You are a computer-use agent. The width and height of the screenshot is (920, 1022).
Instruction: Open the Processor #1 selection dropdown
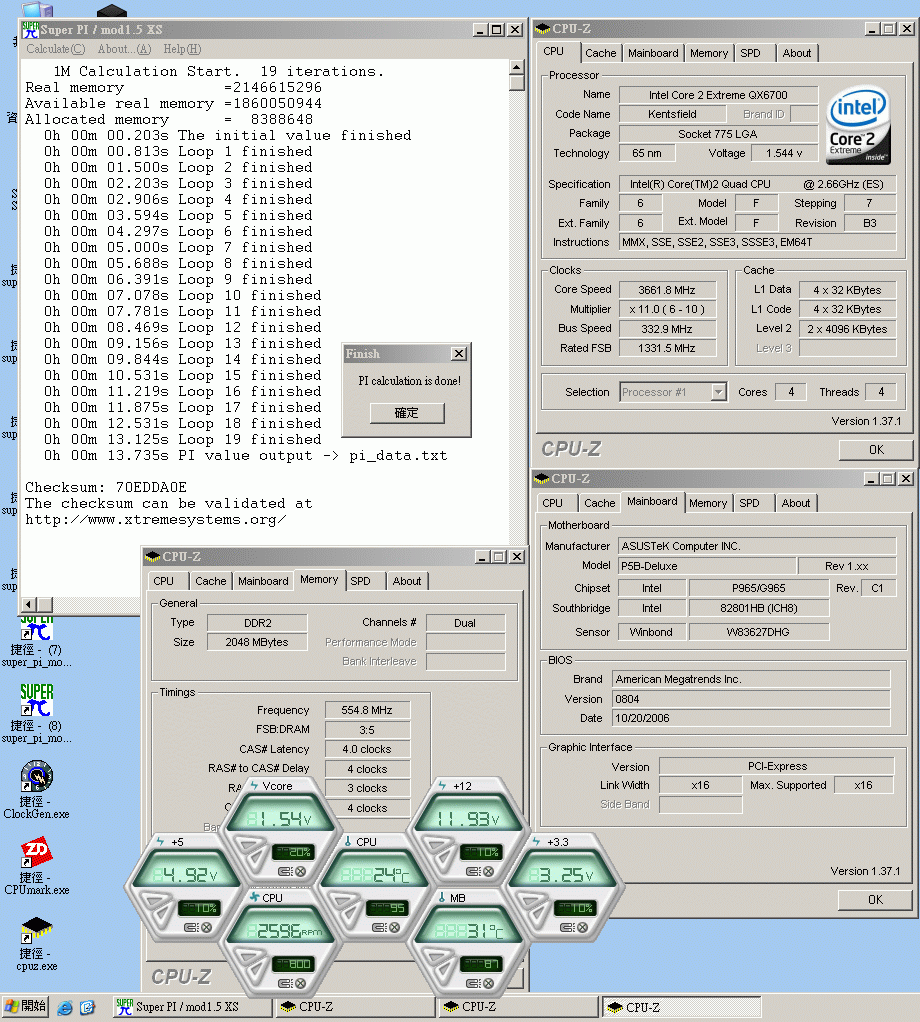[718, 392]
